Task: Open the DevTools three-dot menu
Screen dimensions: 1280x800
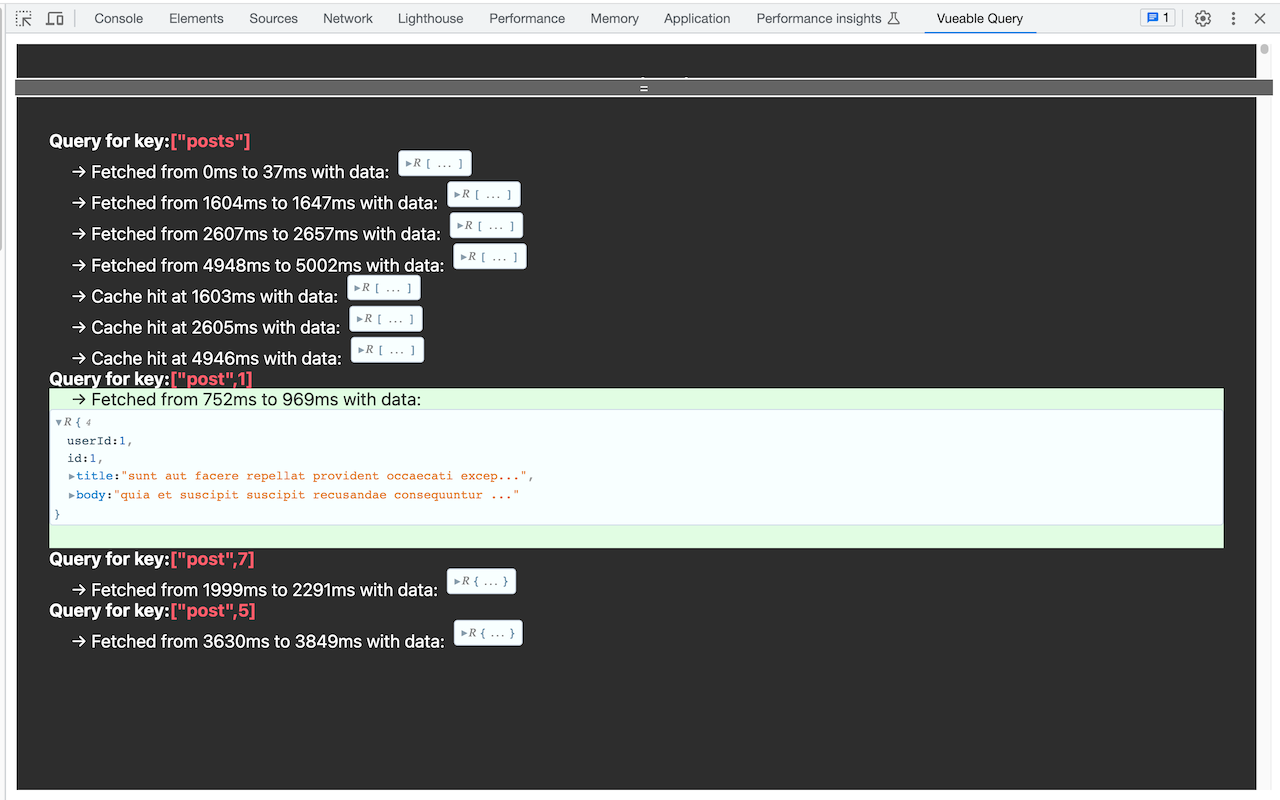Action: coord(1233,18)
